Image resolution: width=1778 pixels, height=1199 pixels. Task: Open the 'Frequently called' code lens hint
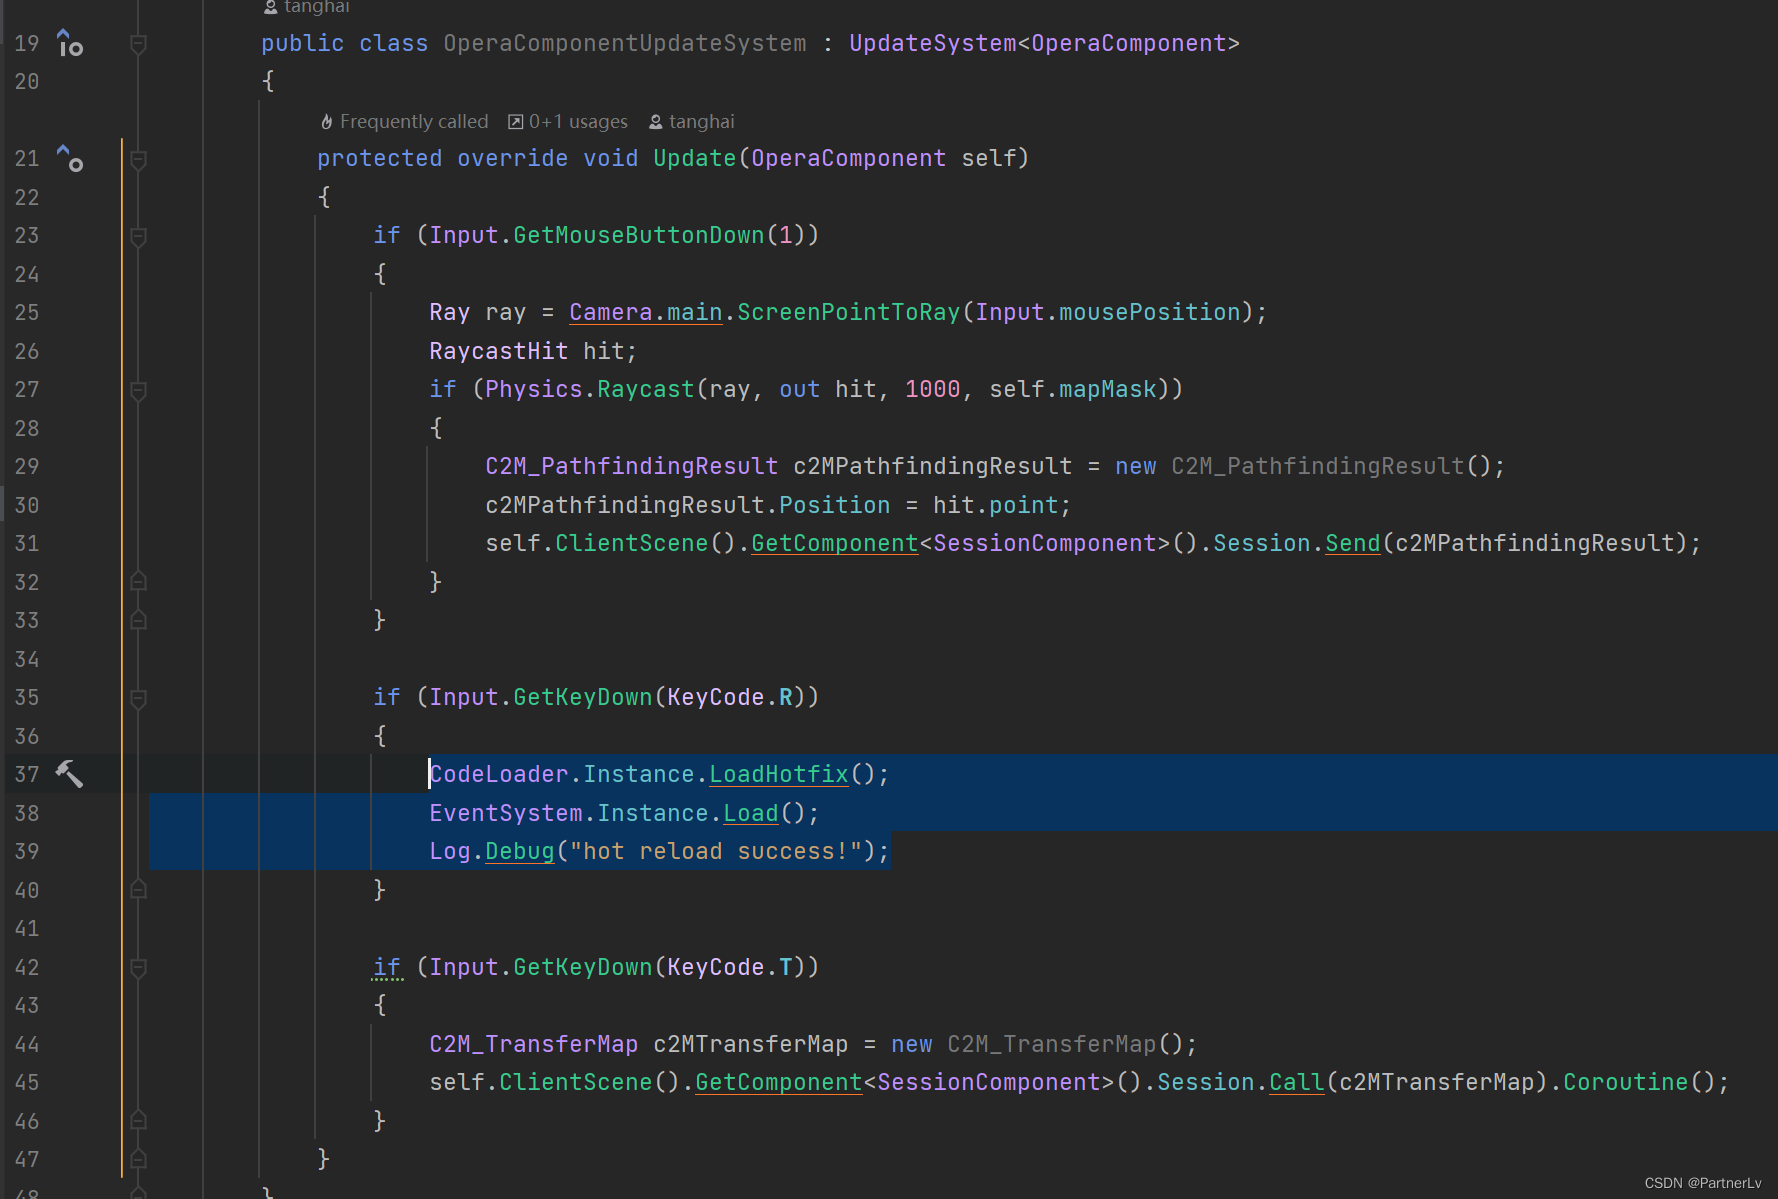click(x=404, y=121)
